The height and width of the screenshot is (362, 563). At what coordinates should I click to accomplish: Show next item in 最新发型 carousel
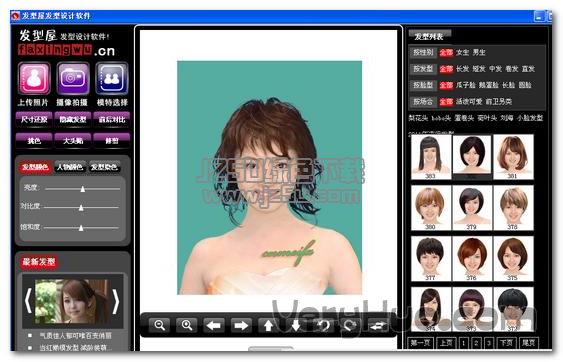pos(116,301)
